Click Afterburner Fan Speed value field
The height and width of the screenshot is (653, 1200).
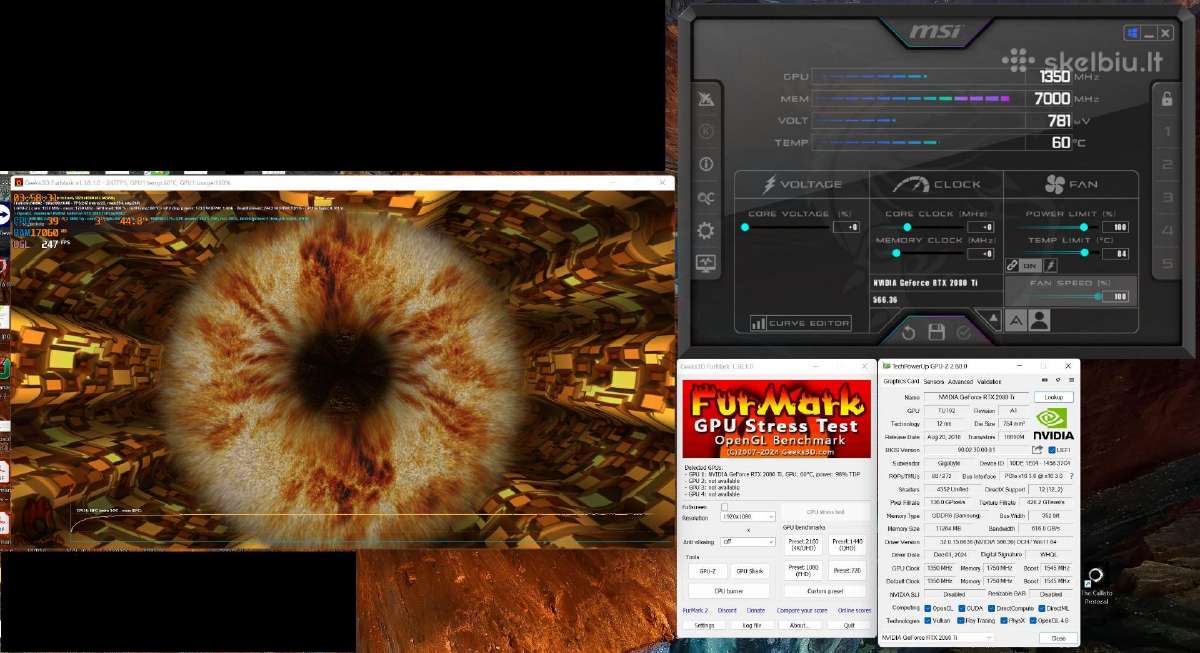tap(1115, 296)
